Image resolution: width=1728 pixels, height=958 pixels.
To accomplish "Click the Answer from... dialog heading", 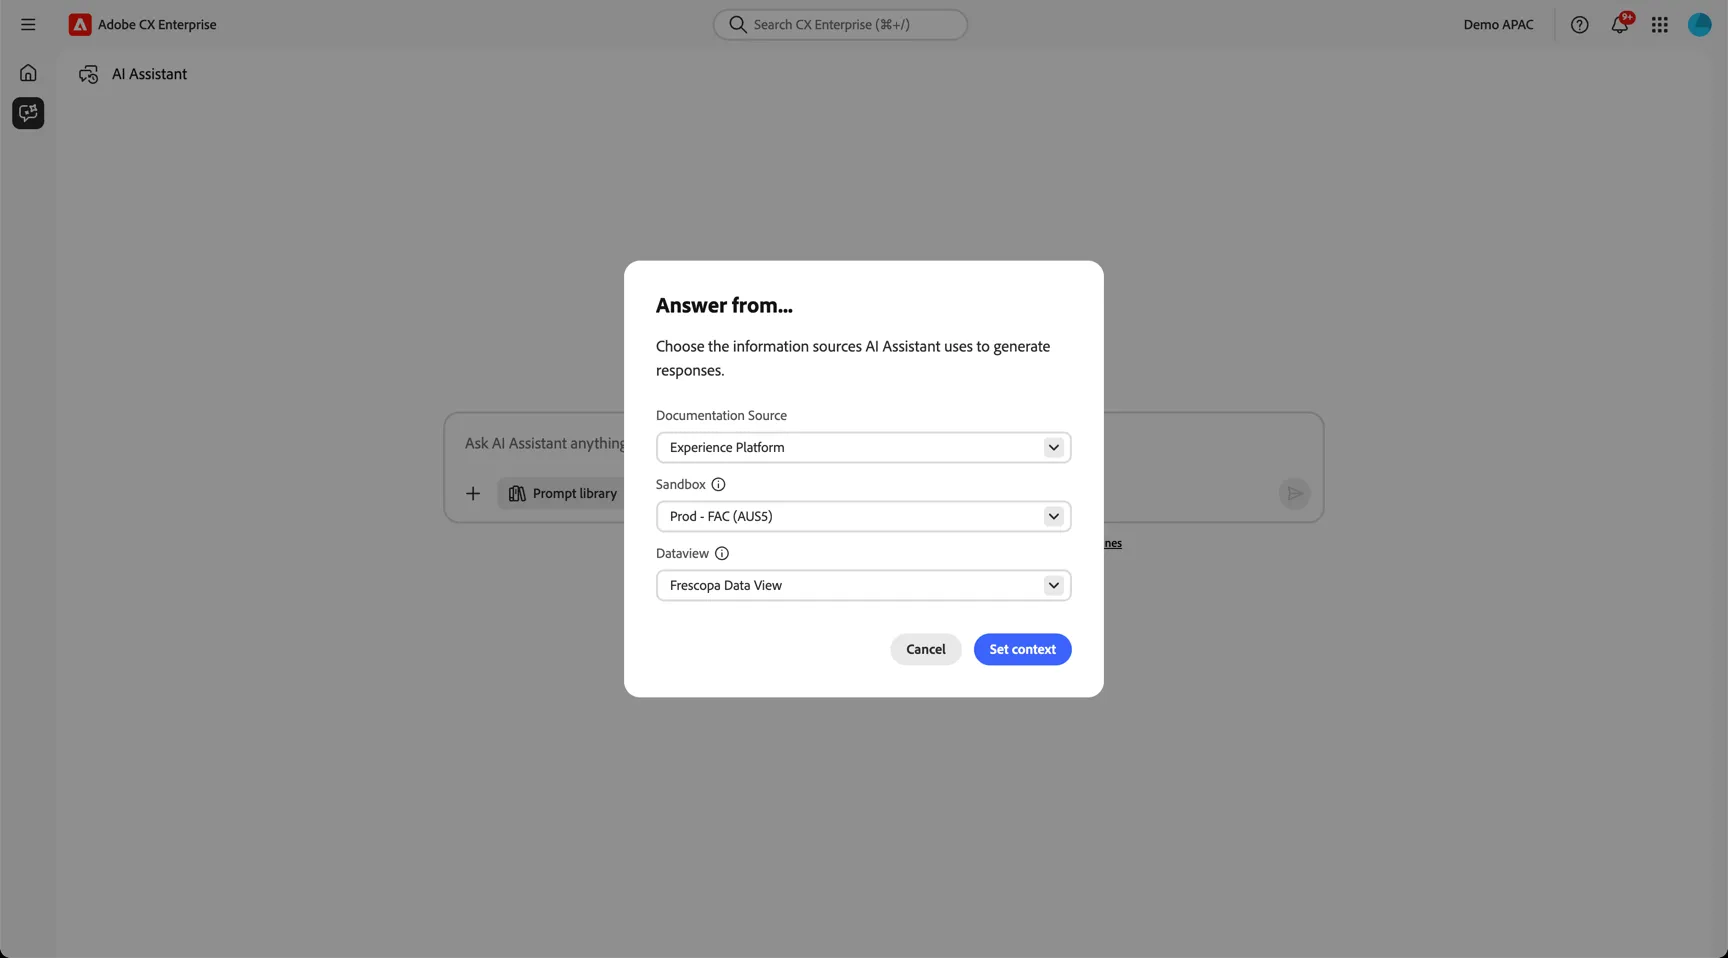I will (x=724, y=306).
